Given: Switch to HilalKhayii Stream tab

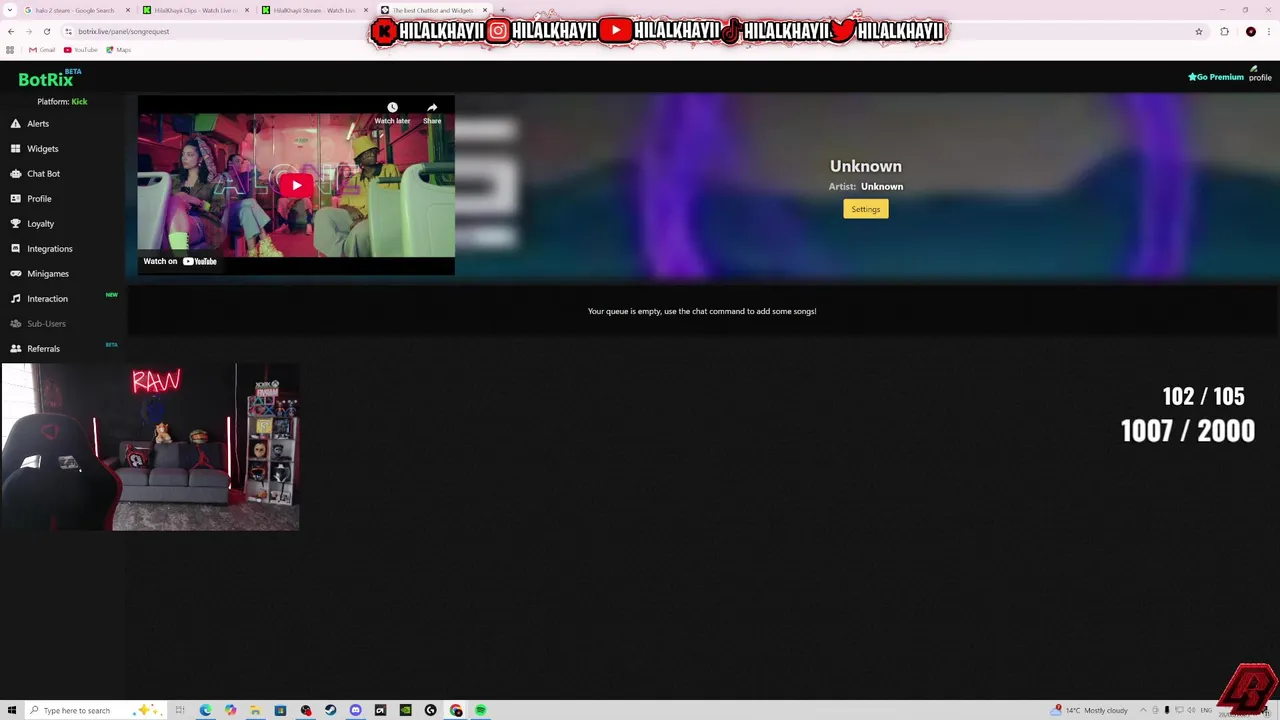Looking at the screenshot, I should [315, 10].
